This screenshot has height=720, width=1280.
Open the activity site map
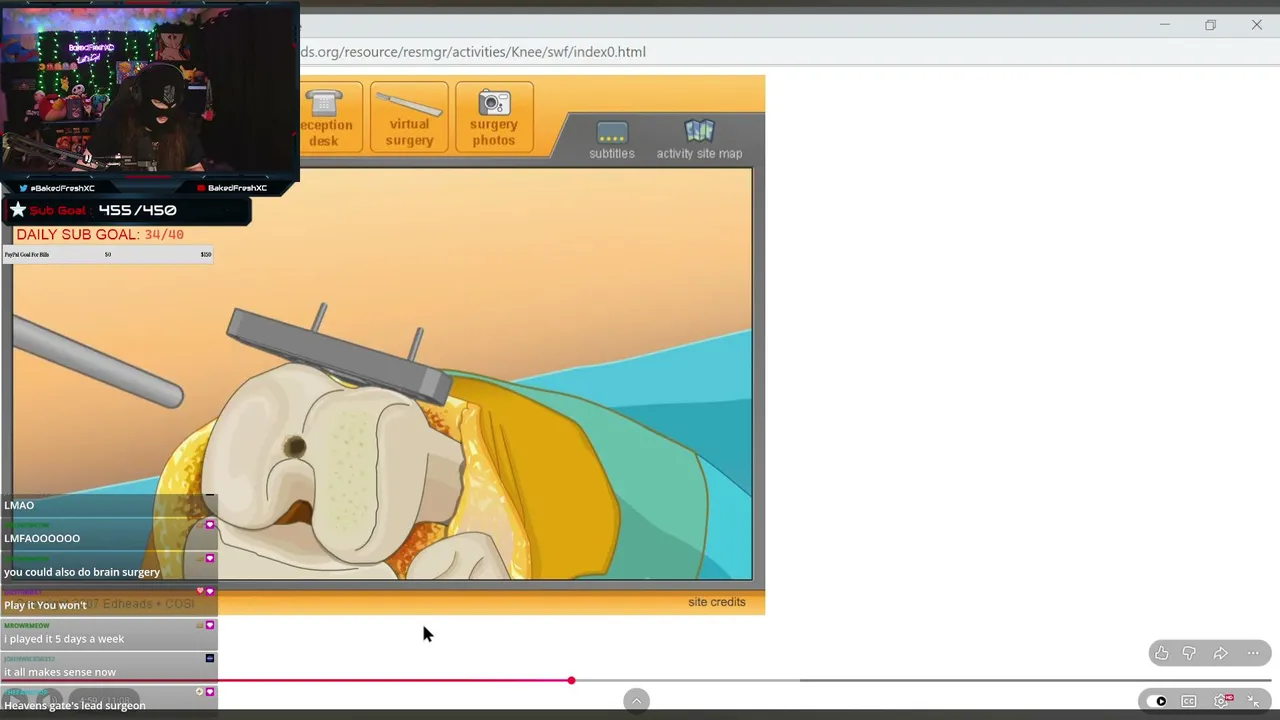(x=699, y=140)
